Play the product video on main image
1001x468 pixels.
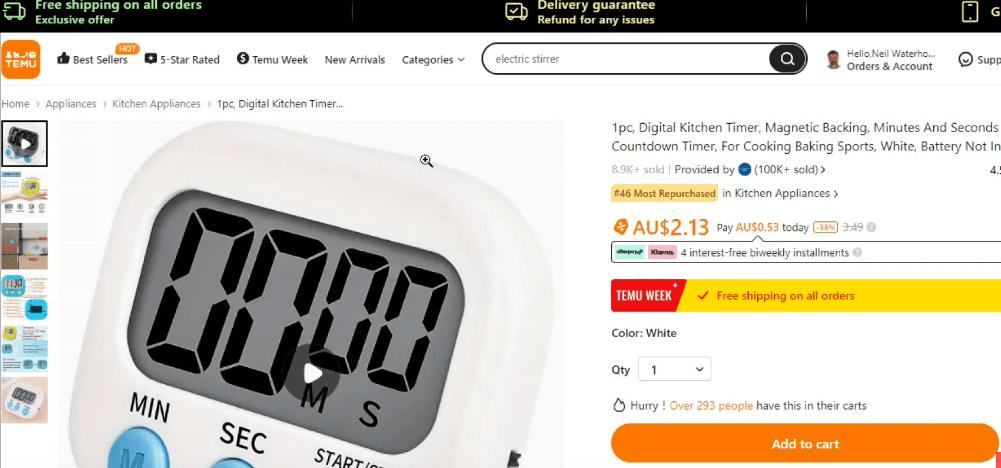click(x=312, y=374)
